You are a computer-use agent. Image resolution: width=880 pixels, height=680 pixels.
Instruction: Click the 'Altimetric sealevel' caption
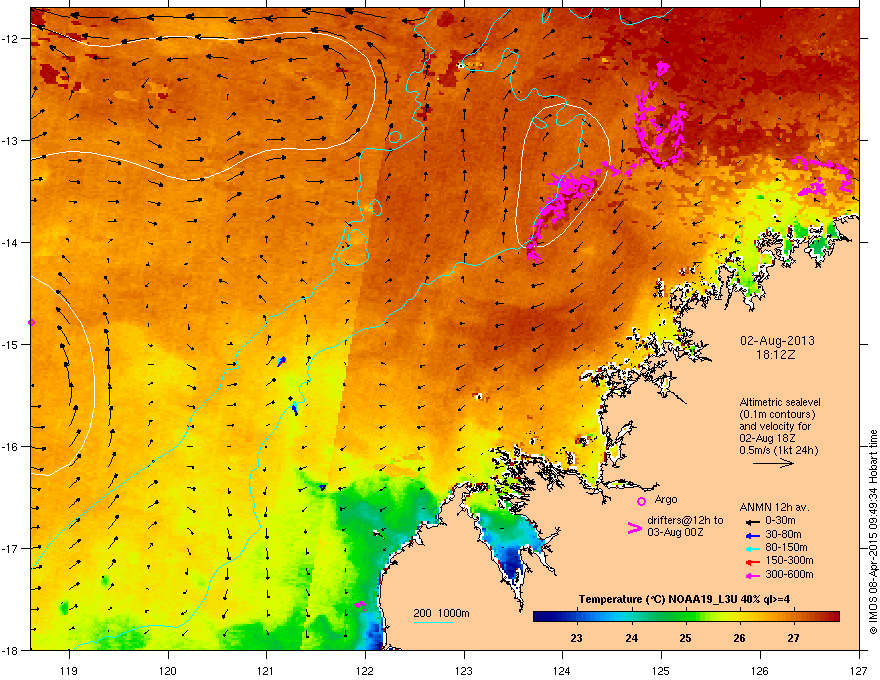point(780,402)
